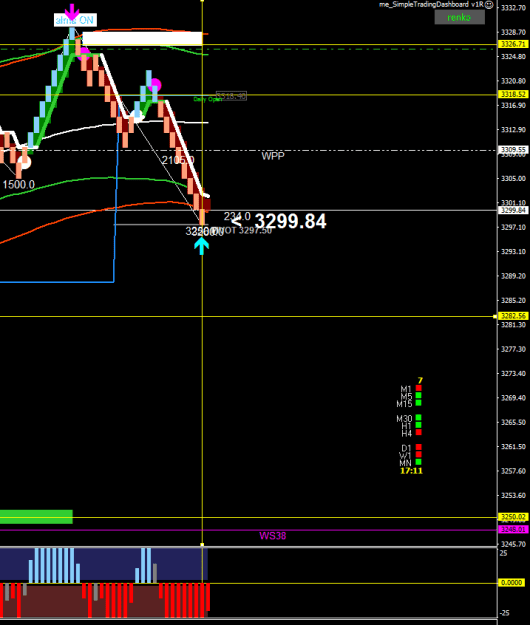Click the 3318.52 yellow price tag on axis
The width and height of the screenshot is (530, 625).
[x=513, y=94]
